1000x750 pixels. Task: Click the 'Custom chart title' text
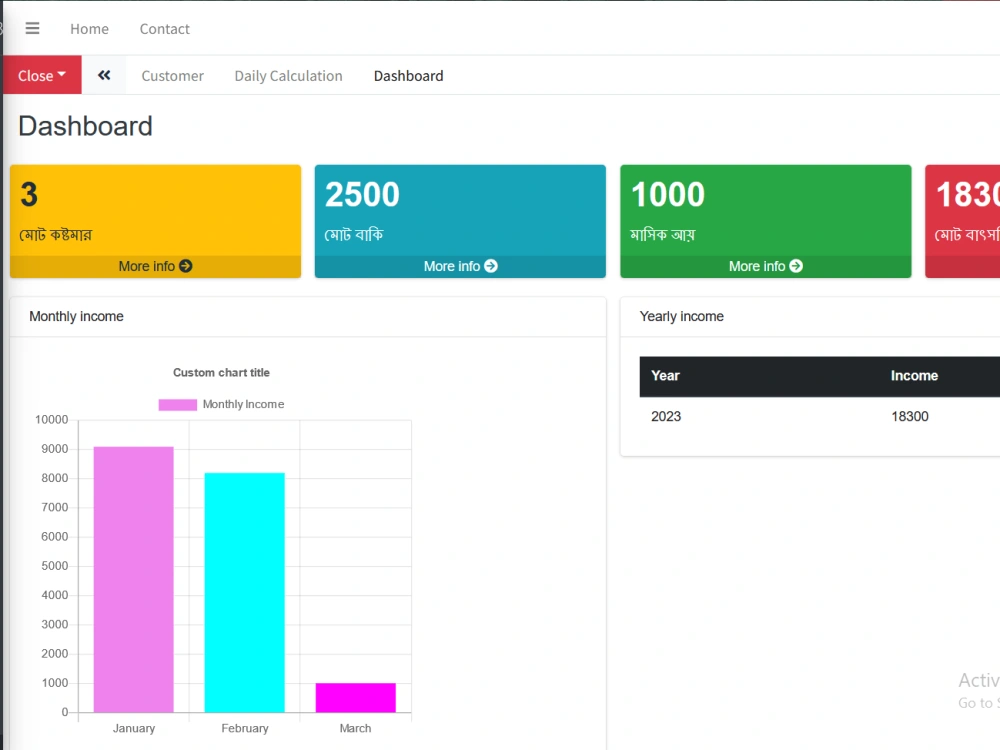221,372
